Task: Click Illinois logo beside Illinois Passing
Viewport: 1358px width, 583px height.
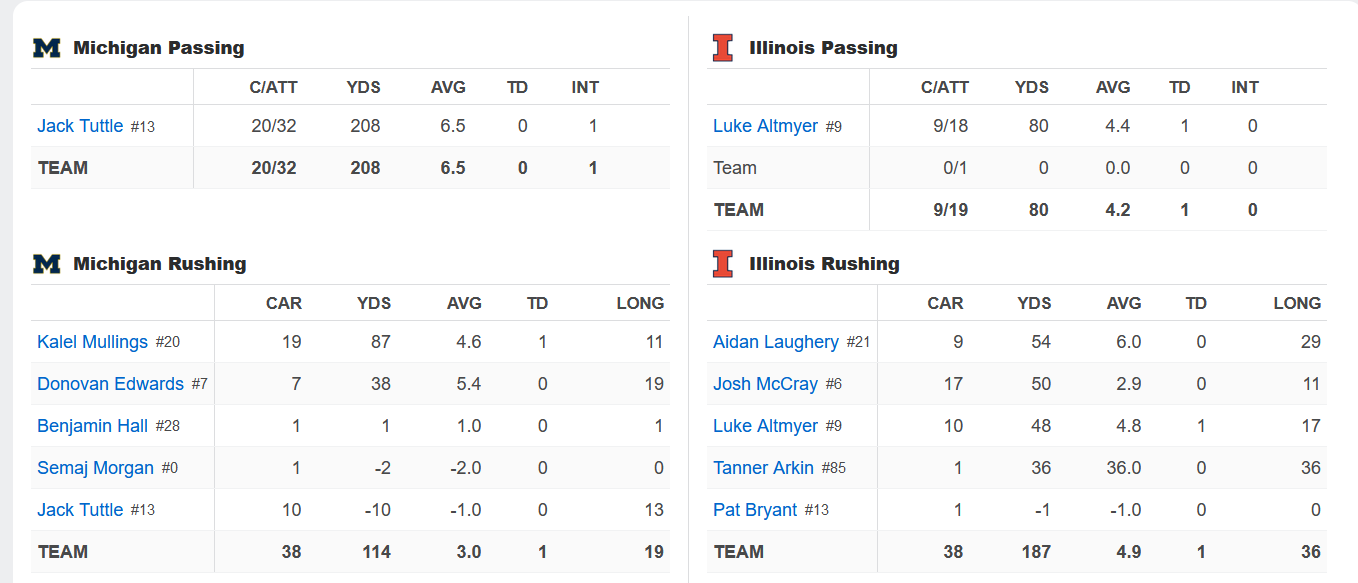Action: click(722, 48)
